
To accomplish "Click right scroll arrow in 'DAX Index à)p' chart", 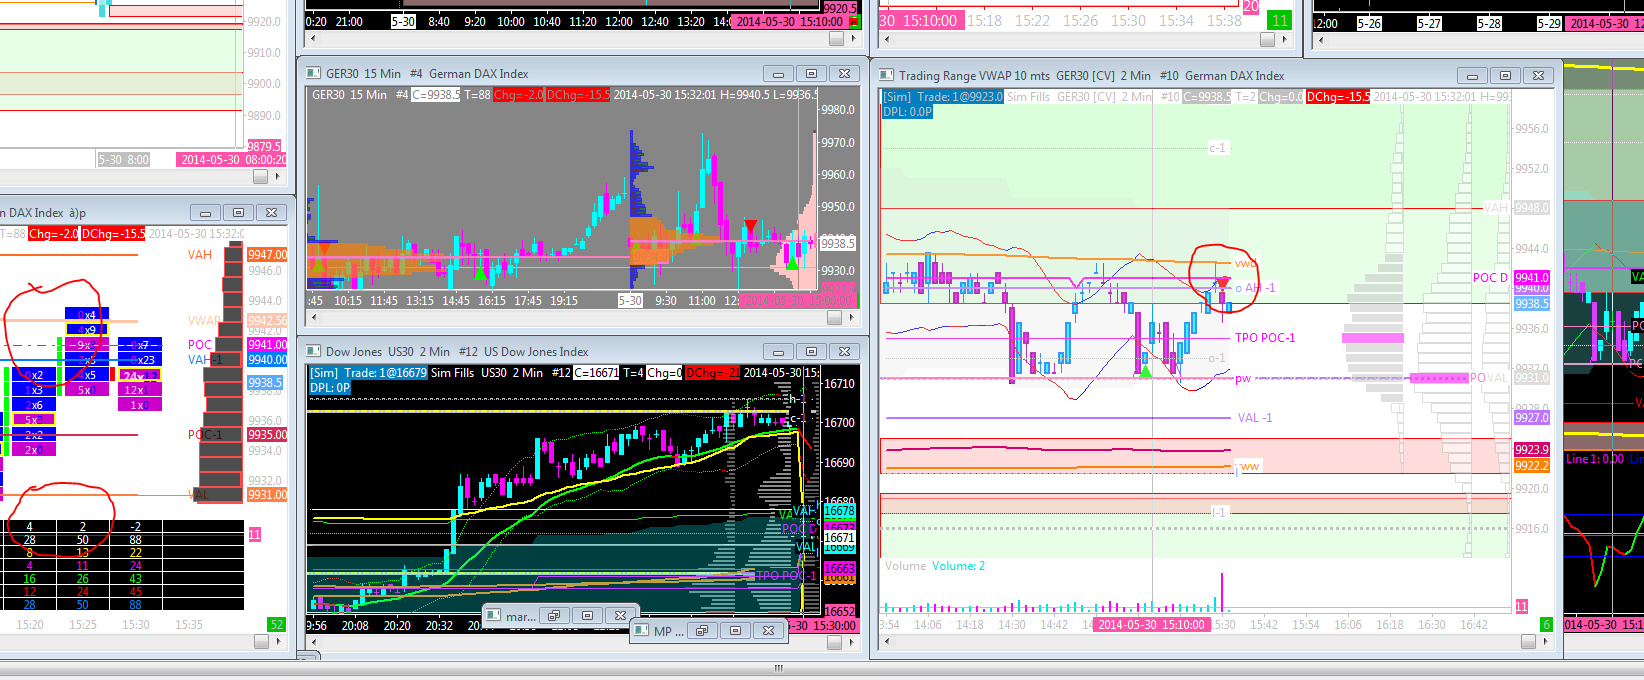I will click(x=277, y=642).
